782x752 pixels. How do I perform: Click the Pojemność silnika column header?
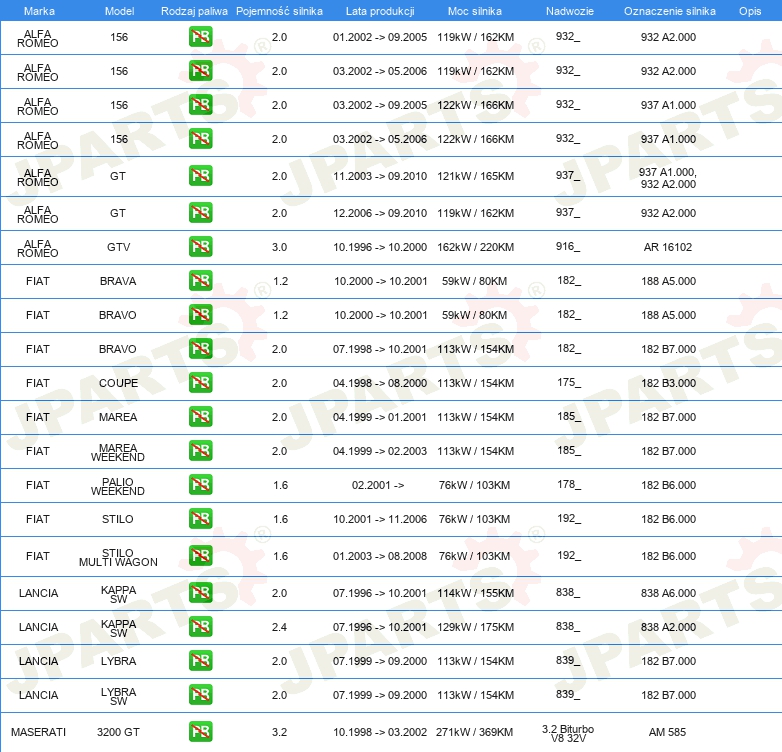(x=279, y=11)
